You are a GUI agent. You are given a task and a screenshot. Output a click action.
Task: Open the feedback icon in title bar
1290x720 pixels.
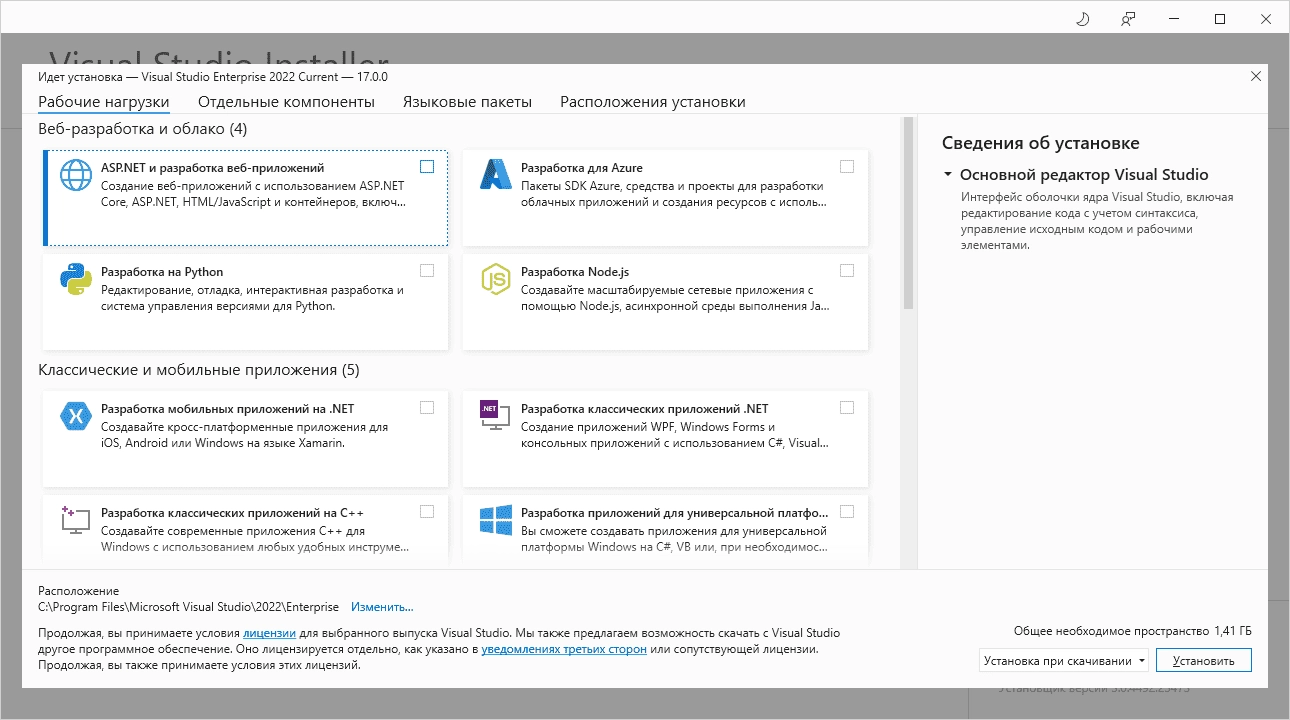click(1128, 19)
